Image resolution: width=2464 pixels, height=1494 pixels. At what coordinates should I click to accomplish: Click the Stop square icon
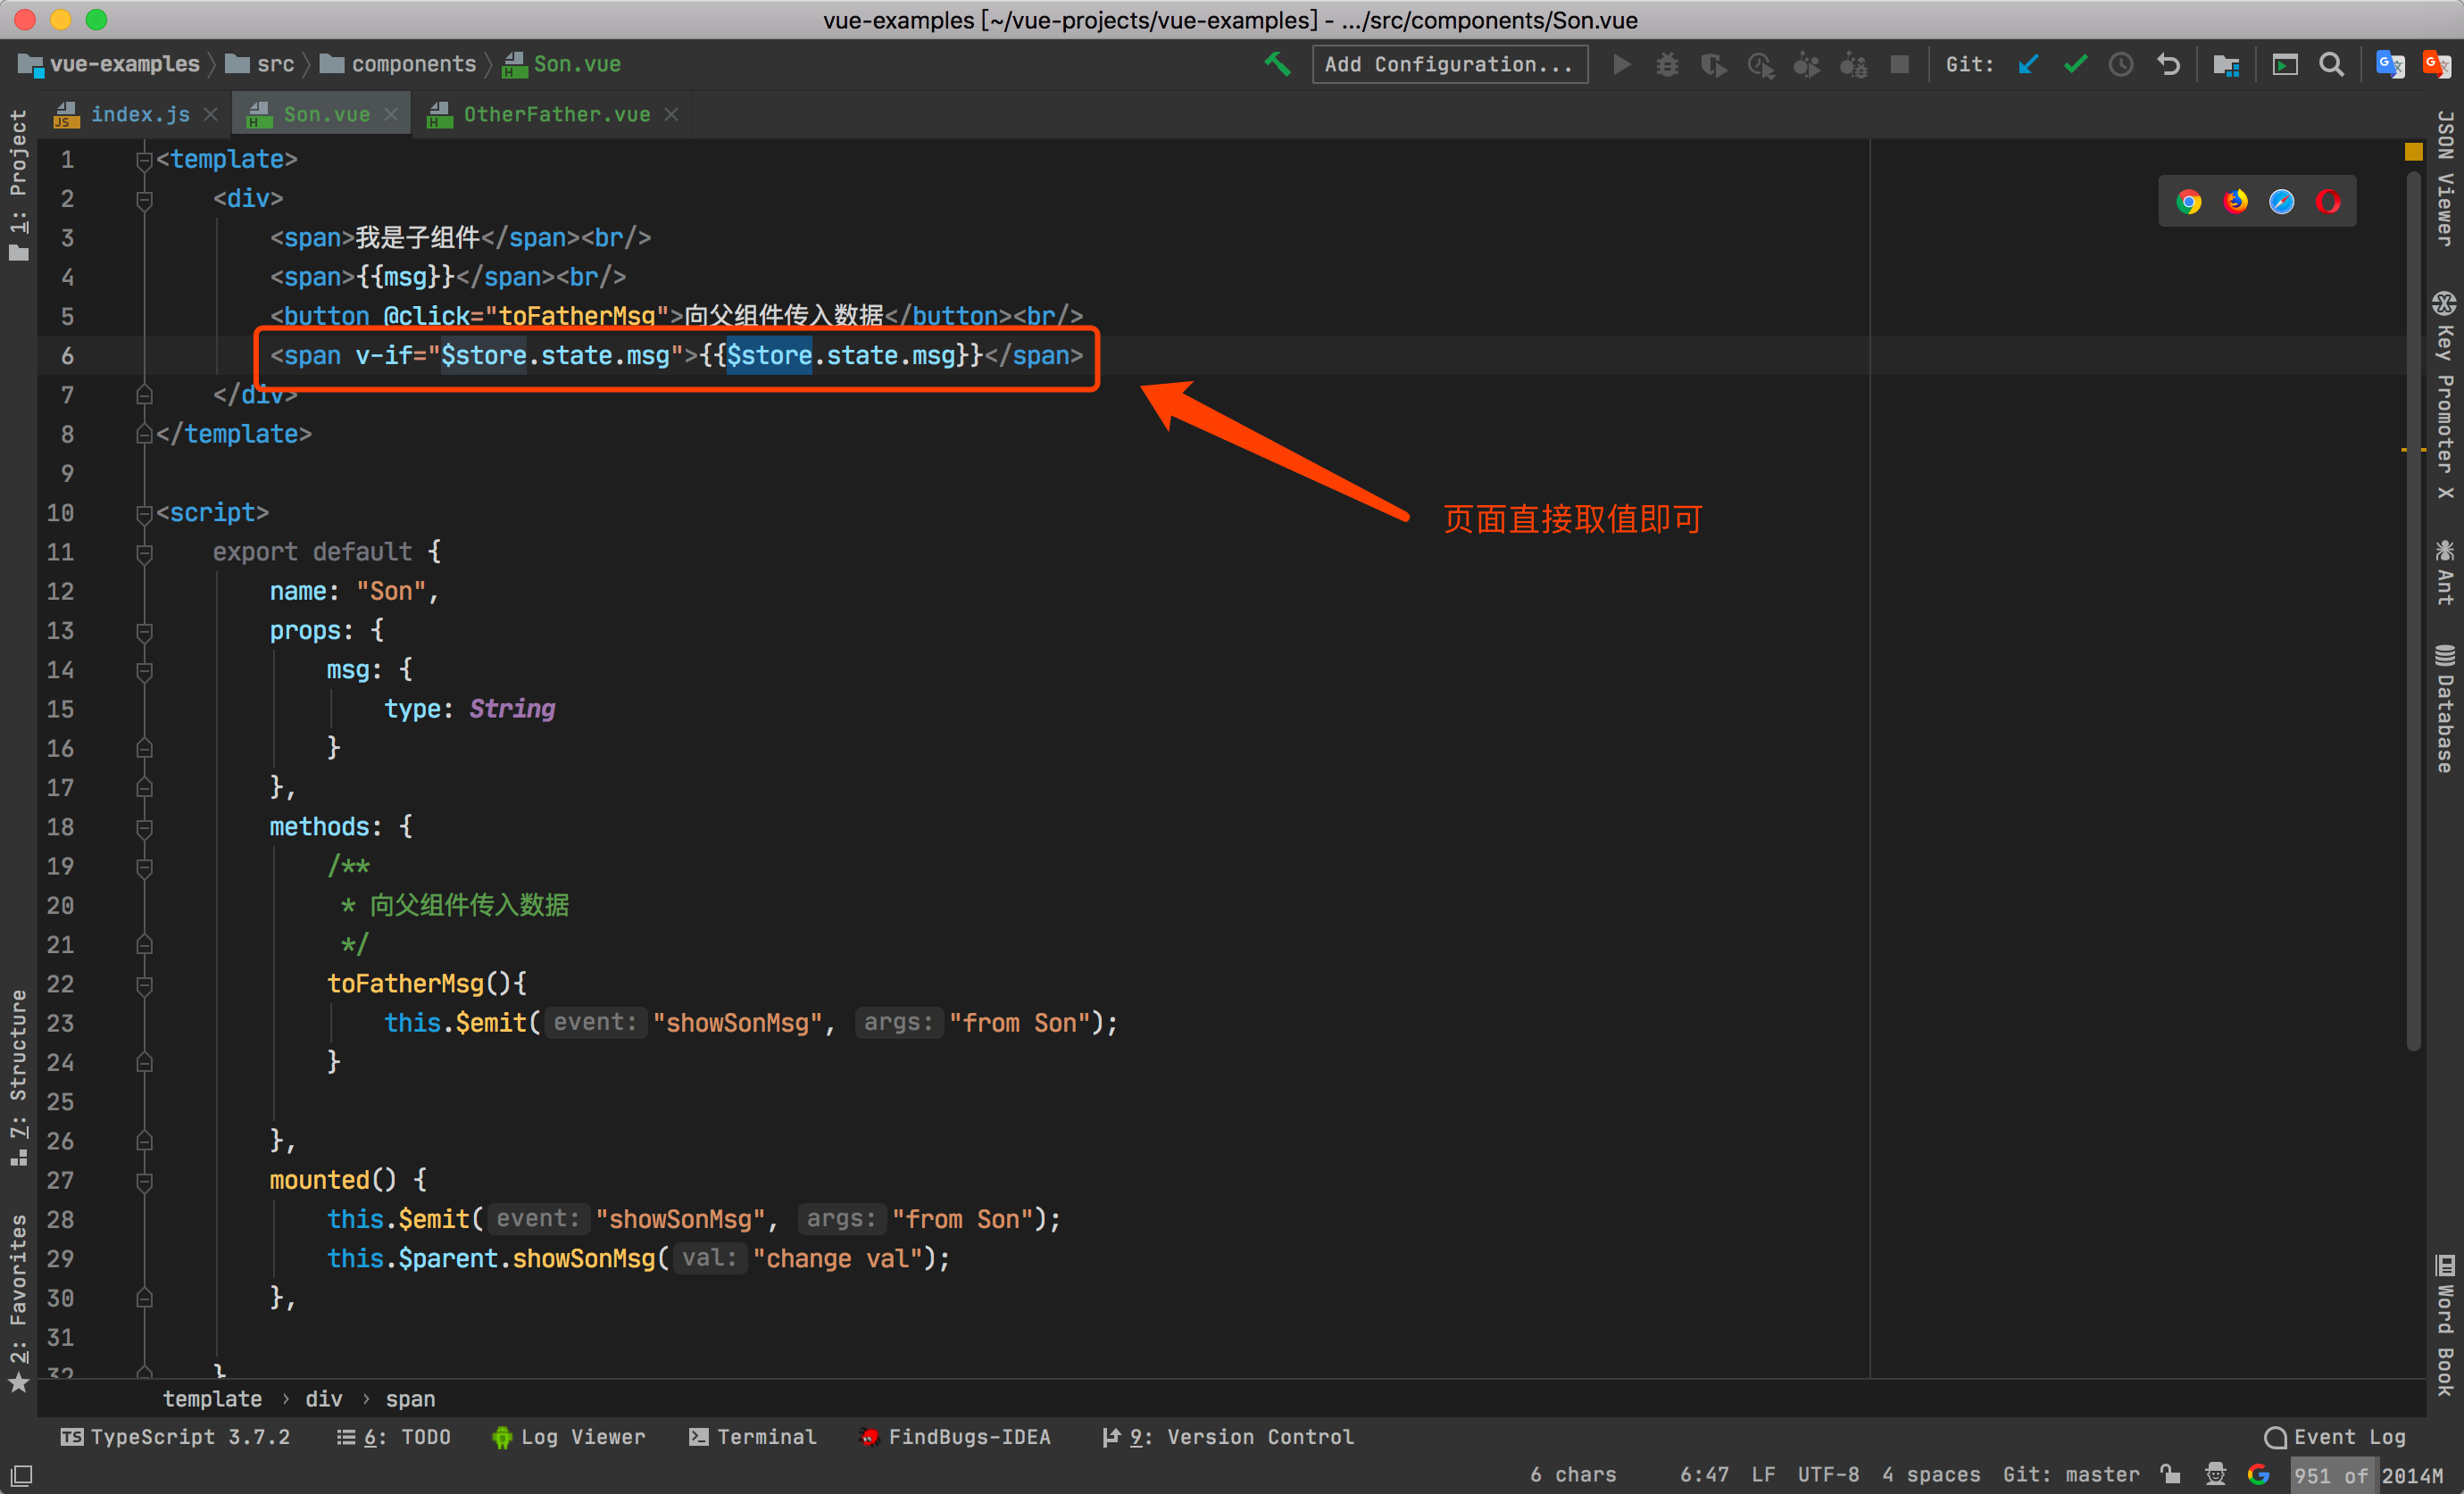point(1900,65)
